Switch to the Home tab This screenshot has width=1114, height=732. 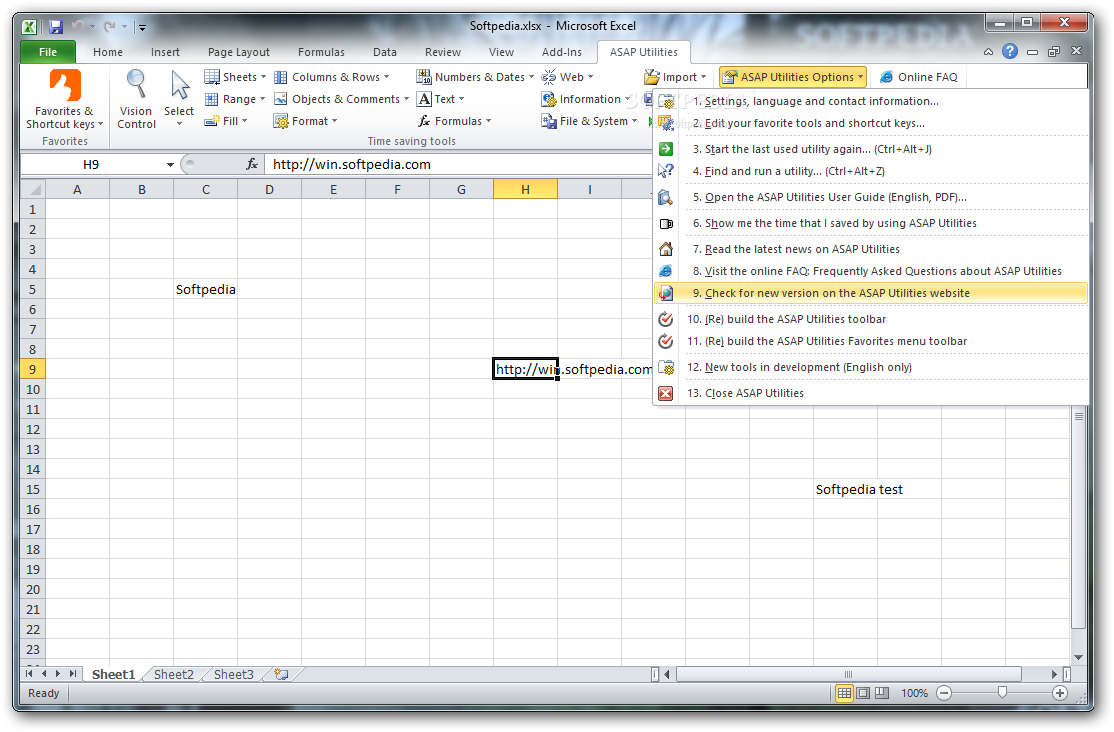[x=107, y=52]
